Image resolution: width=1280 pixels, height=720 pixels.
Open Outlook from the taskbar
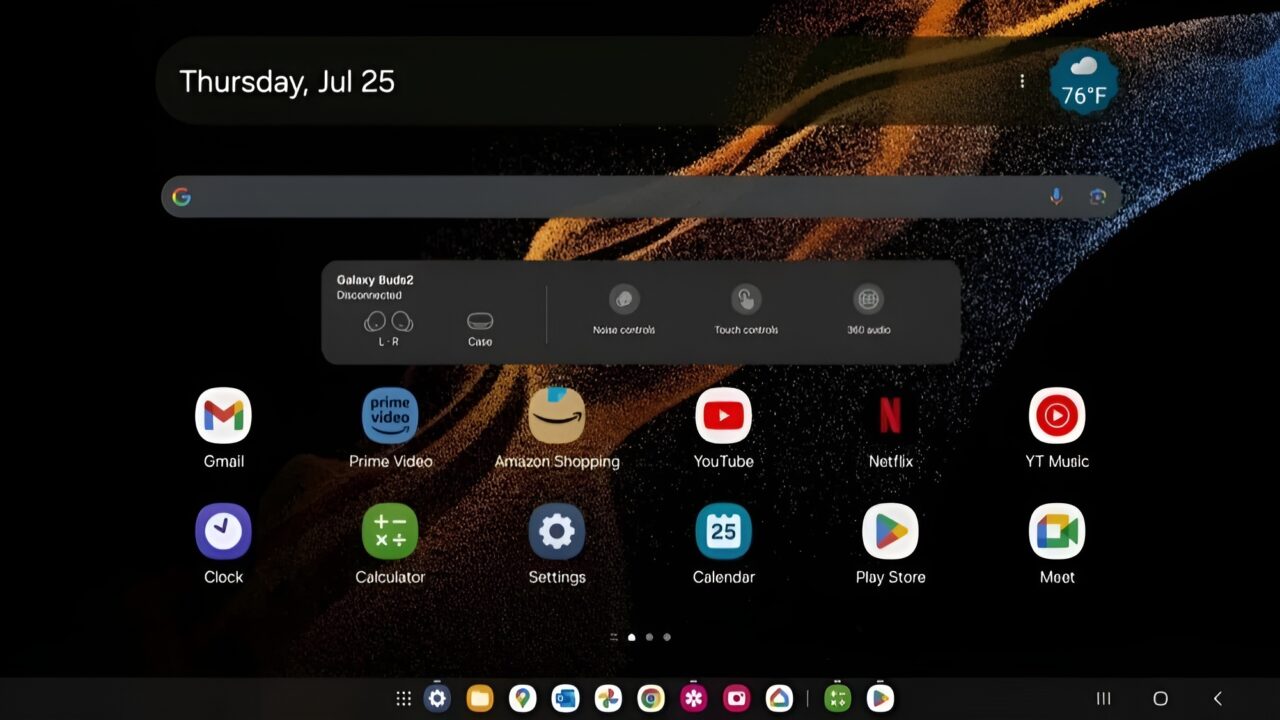(x=565, y=698)
